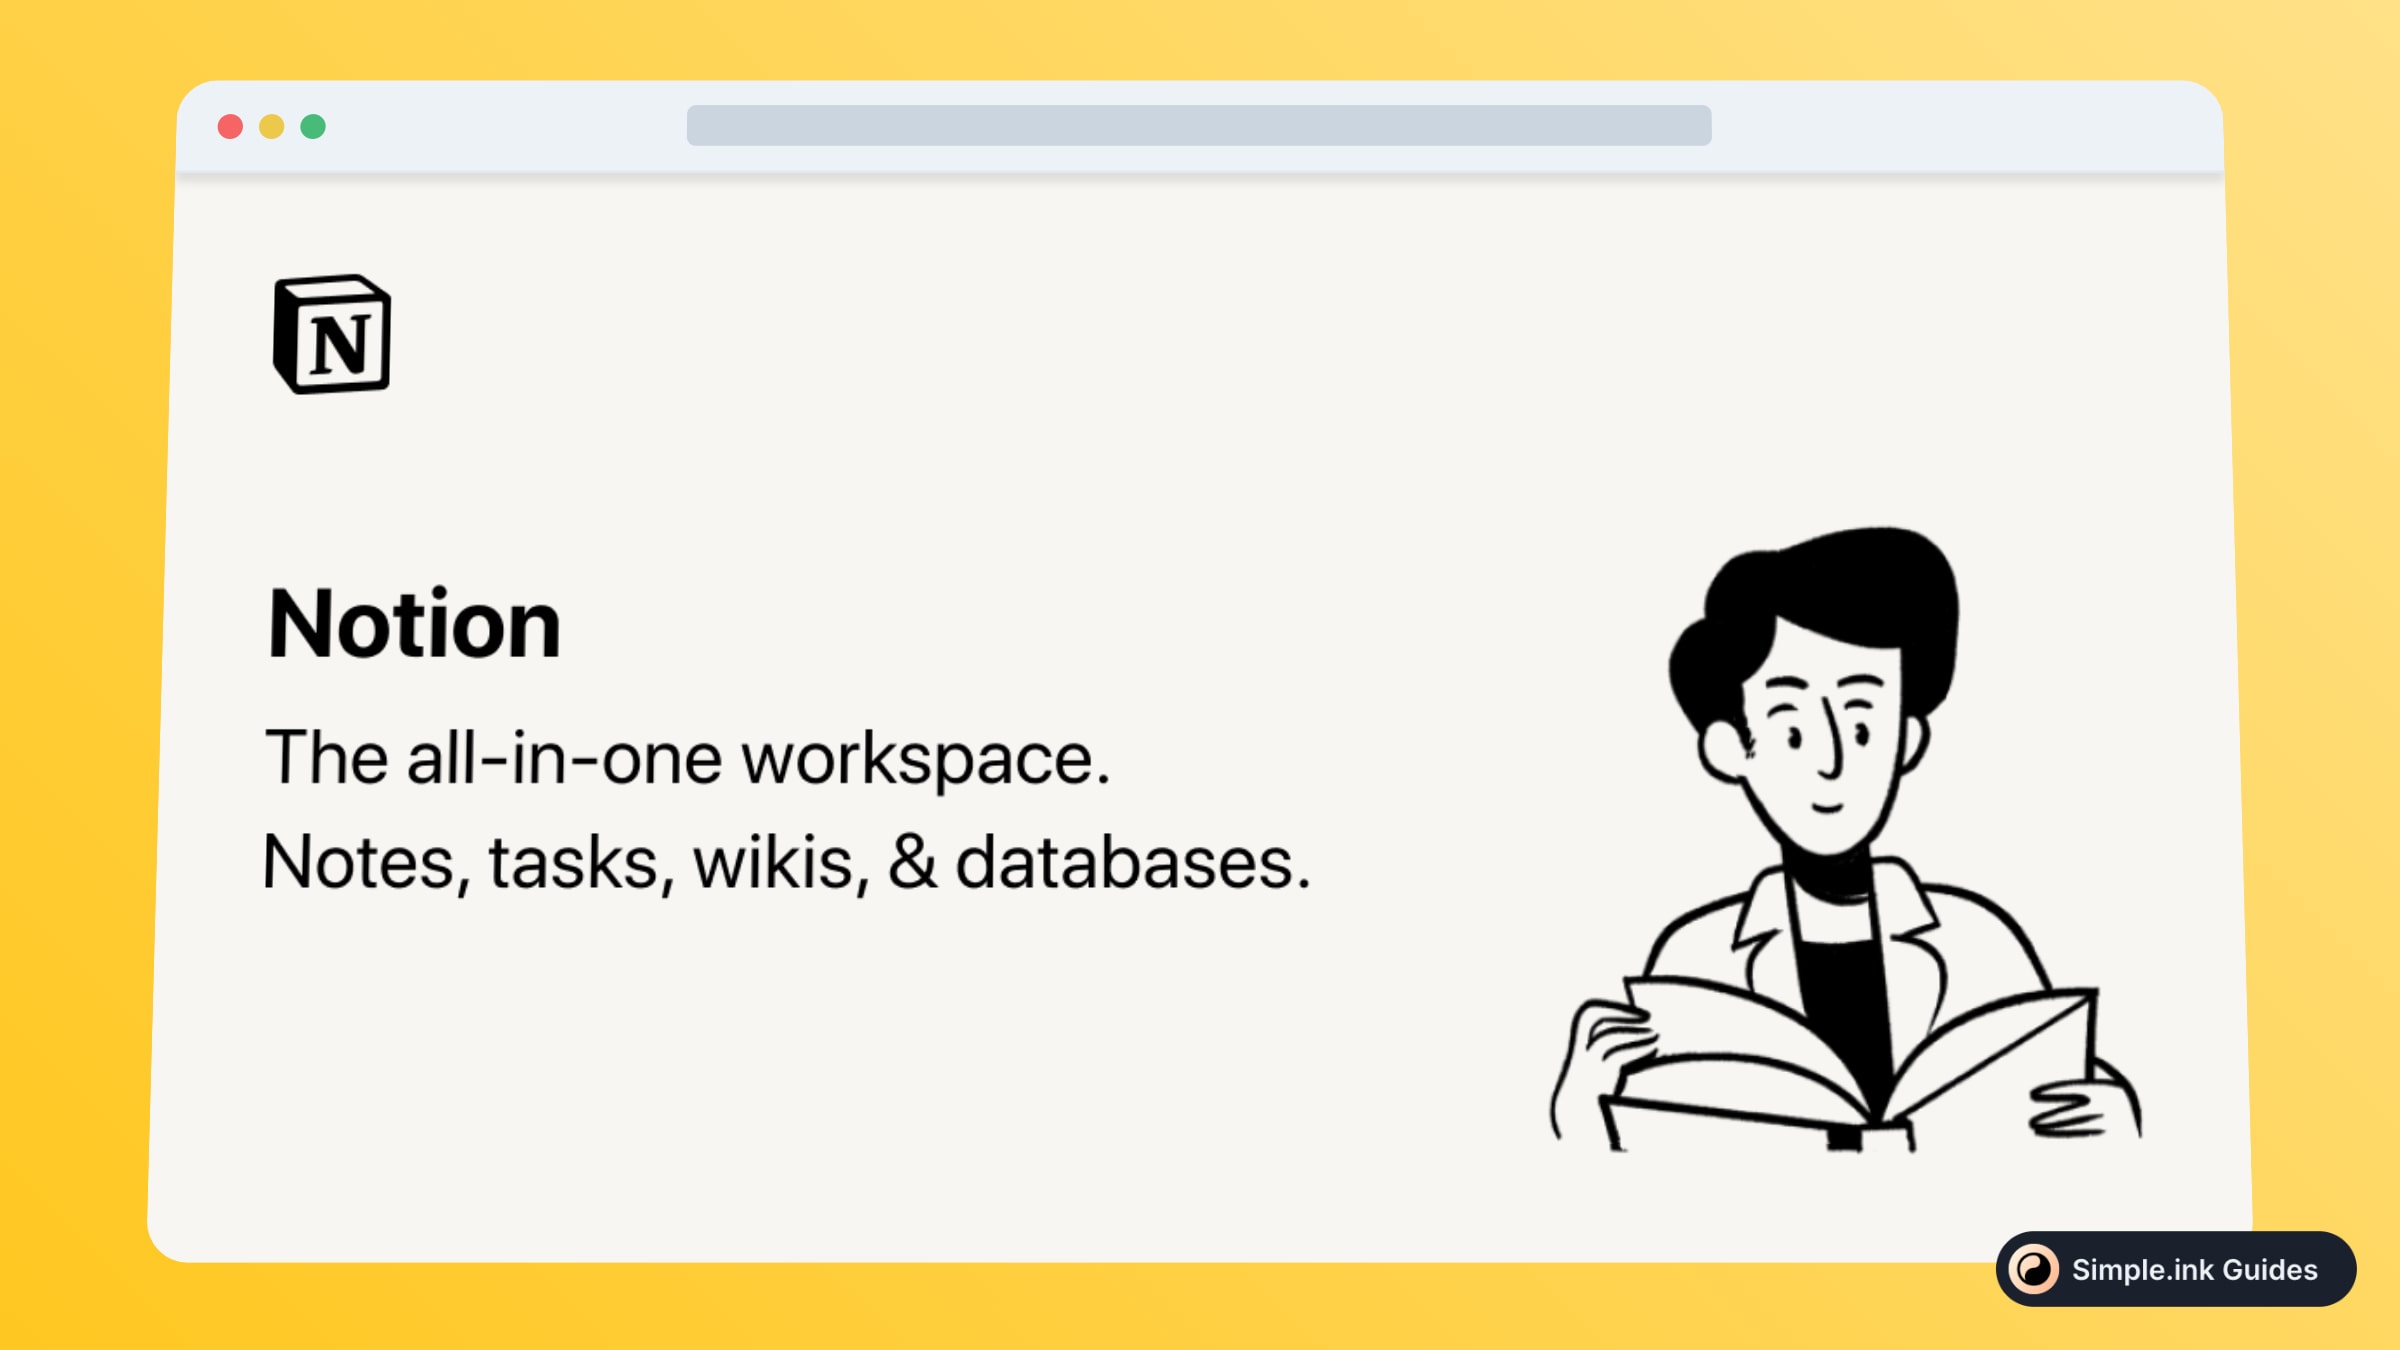The width and height of the screenshot is (2400, 1350).
Task: Click the yellow minimize button dot
Action: coord(272,127)
